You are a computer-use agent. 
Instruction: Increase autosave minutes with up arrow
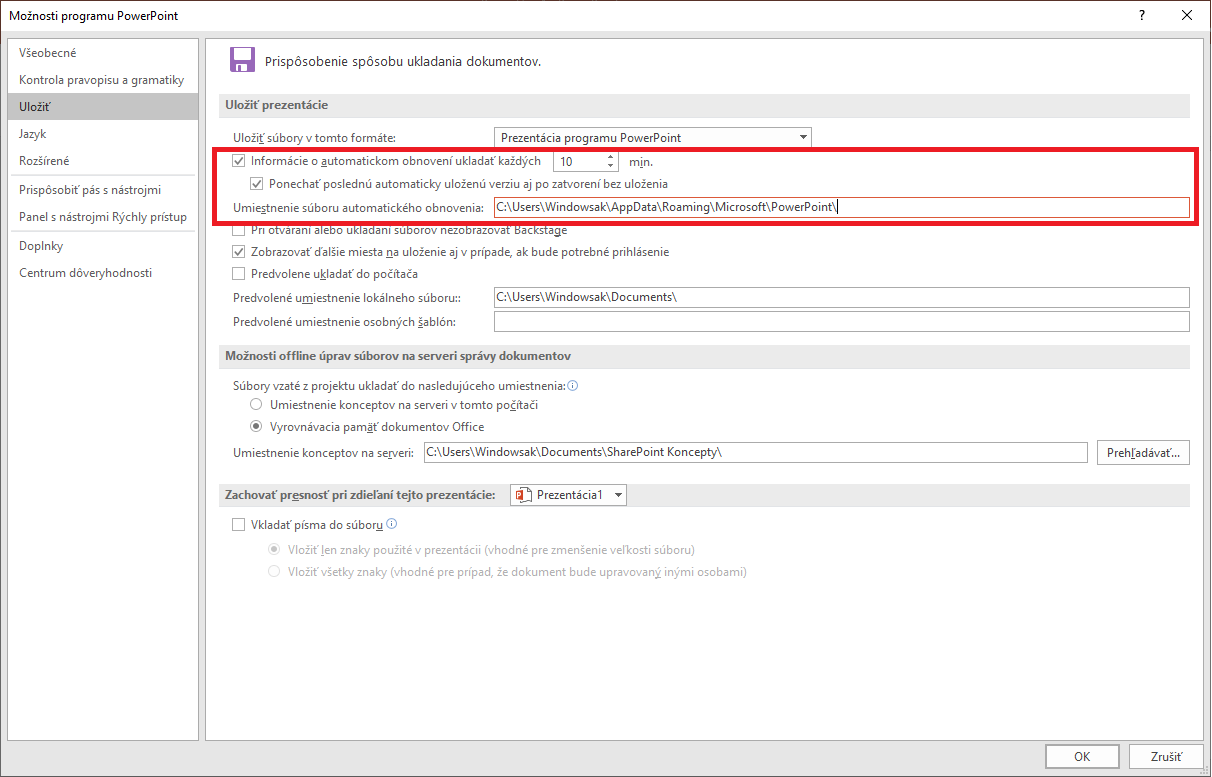pyautogui.click(x=611, y=156)
